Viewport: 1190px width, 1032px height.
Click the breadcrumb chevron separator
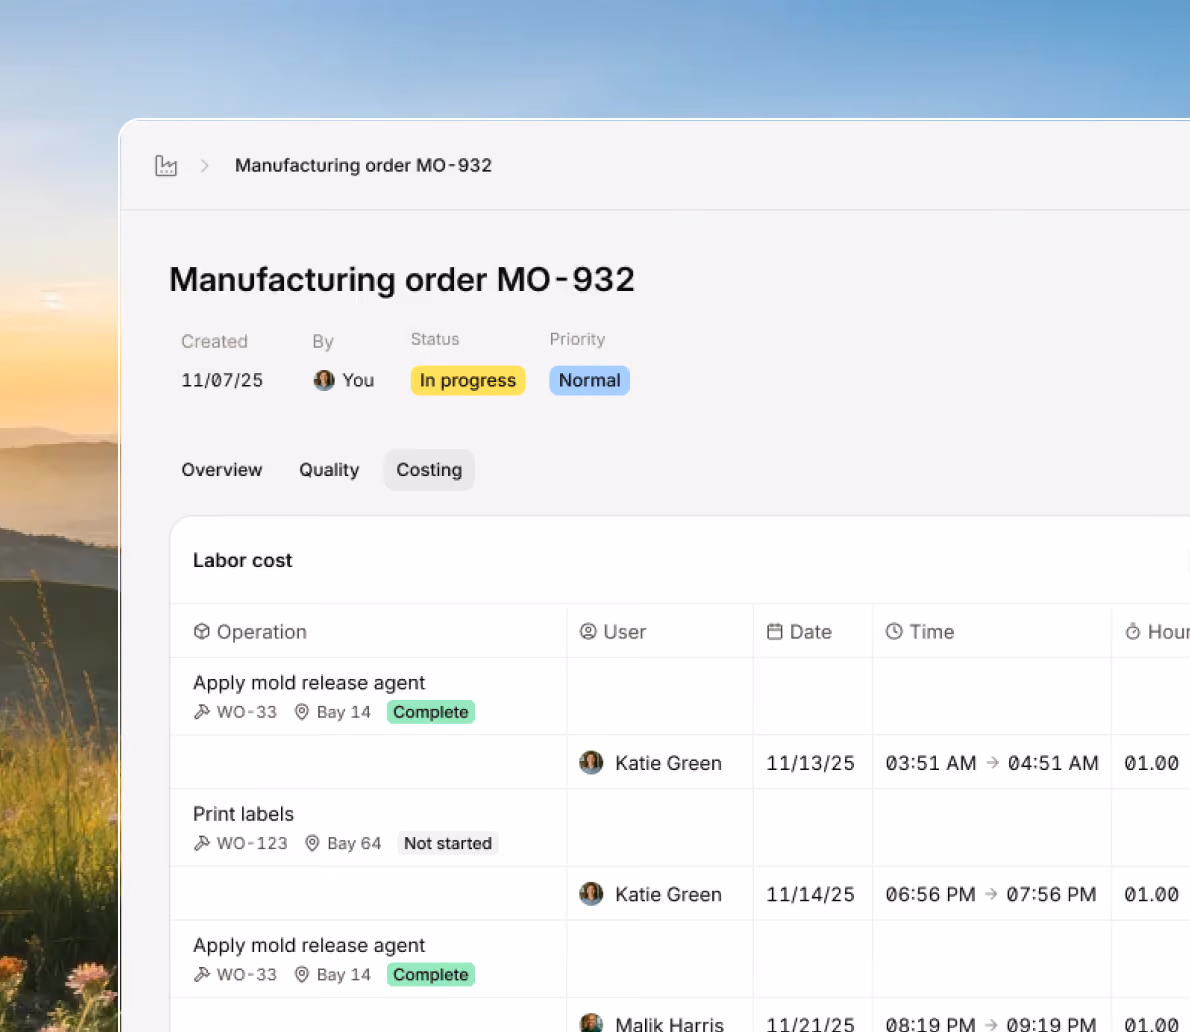click(x=204, y=165)
